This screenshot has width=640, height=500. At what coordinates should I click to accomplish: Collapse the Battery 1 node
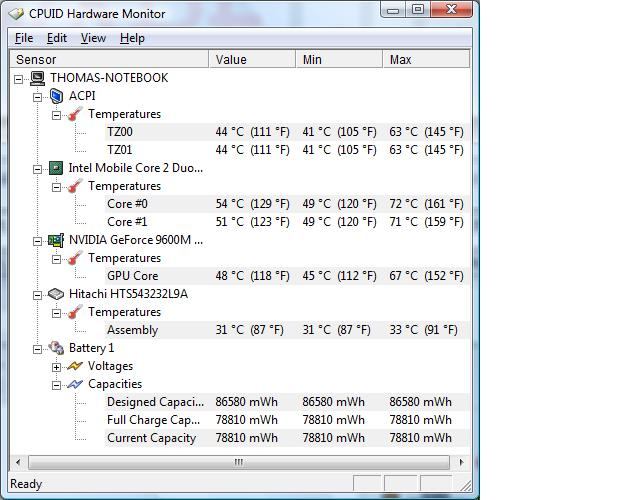(x=38, y=349)
